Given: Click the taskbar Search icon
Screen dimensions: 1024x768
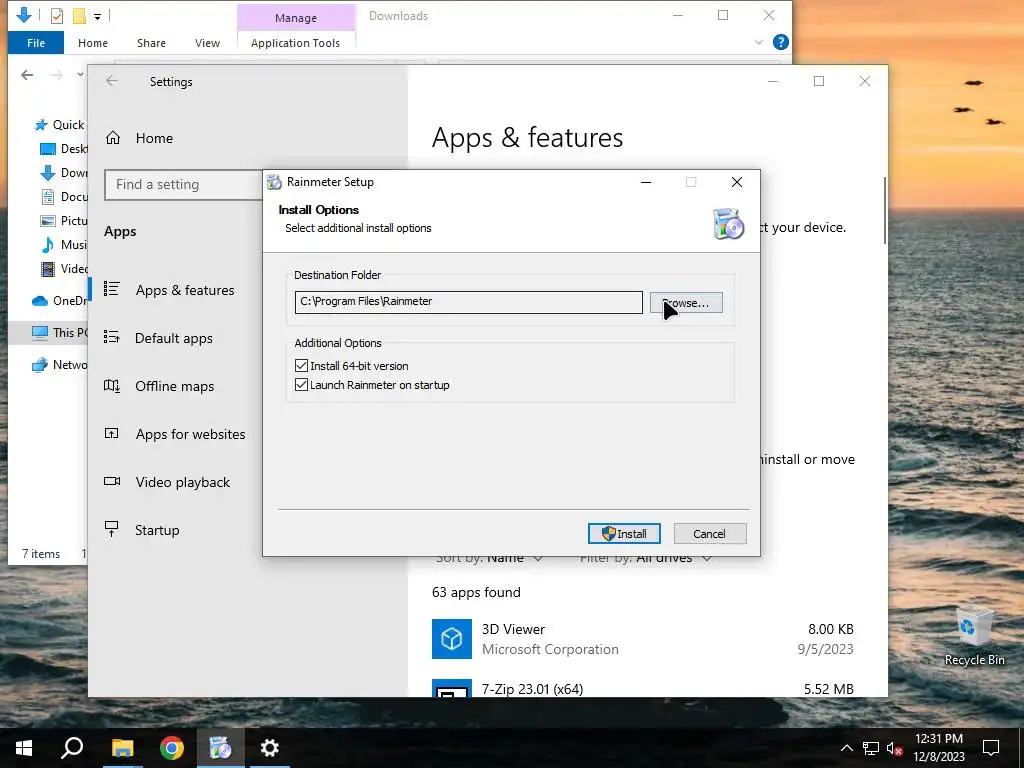Looking at the screenshot, I should coord(72,748).
